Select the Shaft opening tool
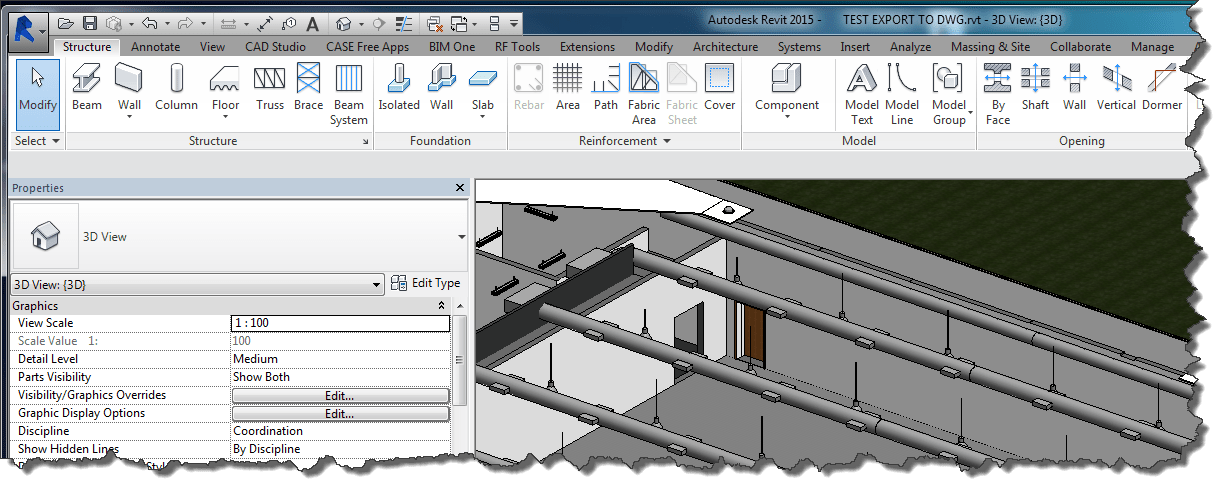1228x495 pixels. coord(1036,87)
